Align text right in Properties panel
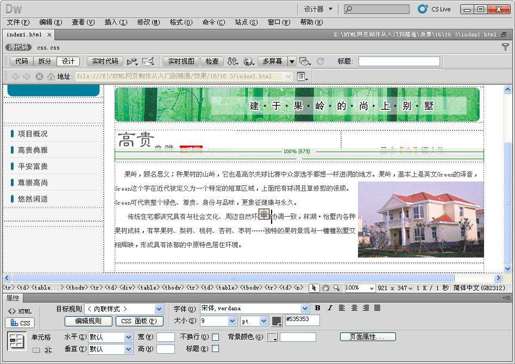The width and height of the screenshot is (515, 364). (x=366, y=308)
